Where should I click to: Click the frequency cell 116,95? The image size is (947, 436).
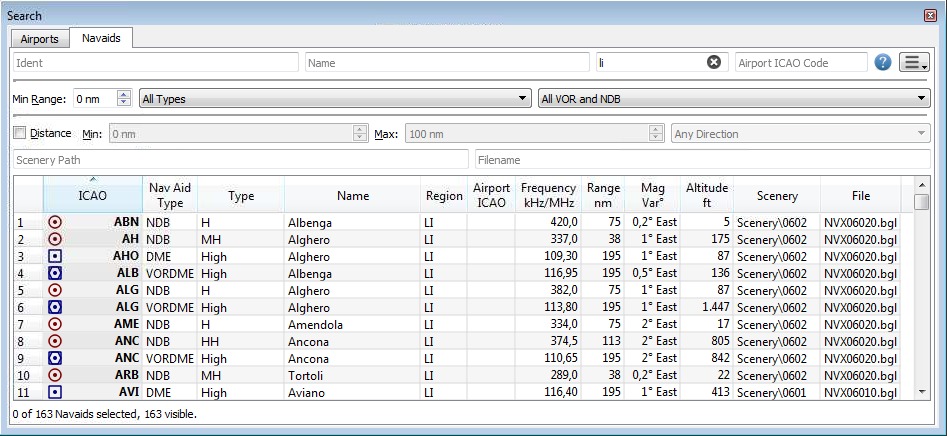(x=548, y=273)
